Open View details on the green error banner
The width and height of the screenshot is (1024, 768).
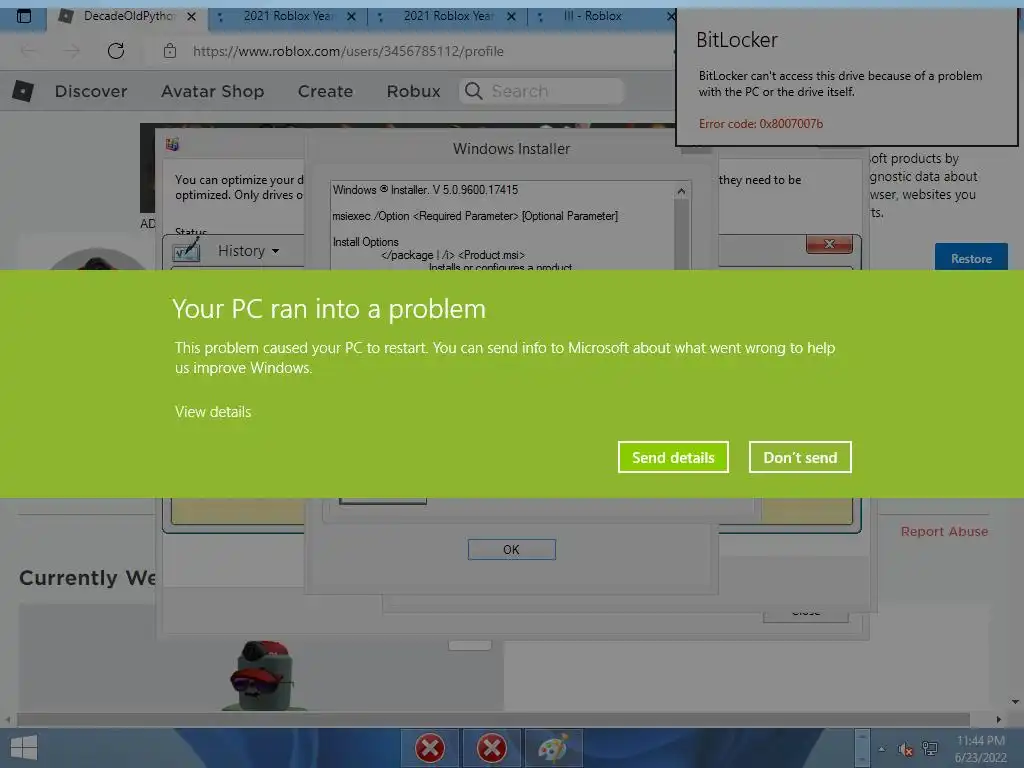213,411
